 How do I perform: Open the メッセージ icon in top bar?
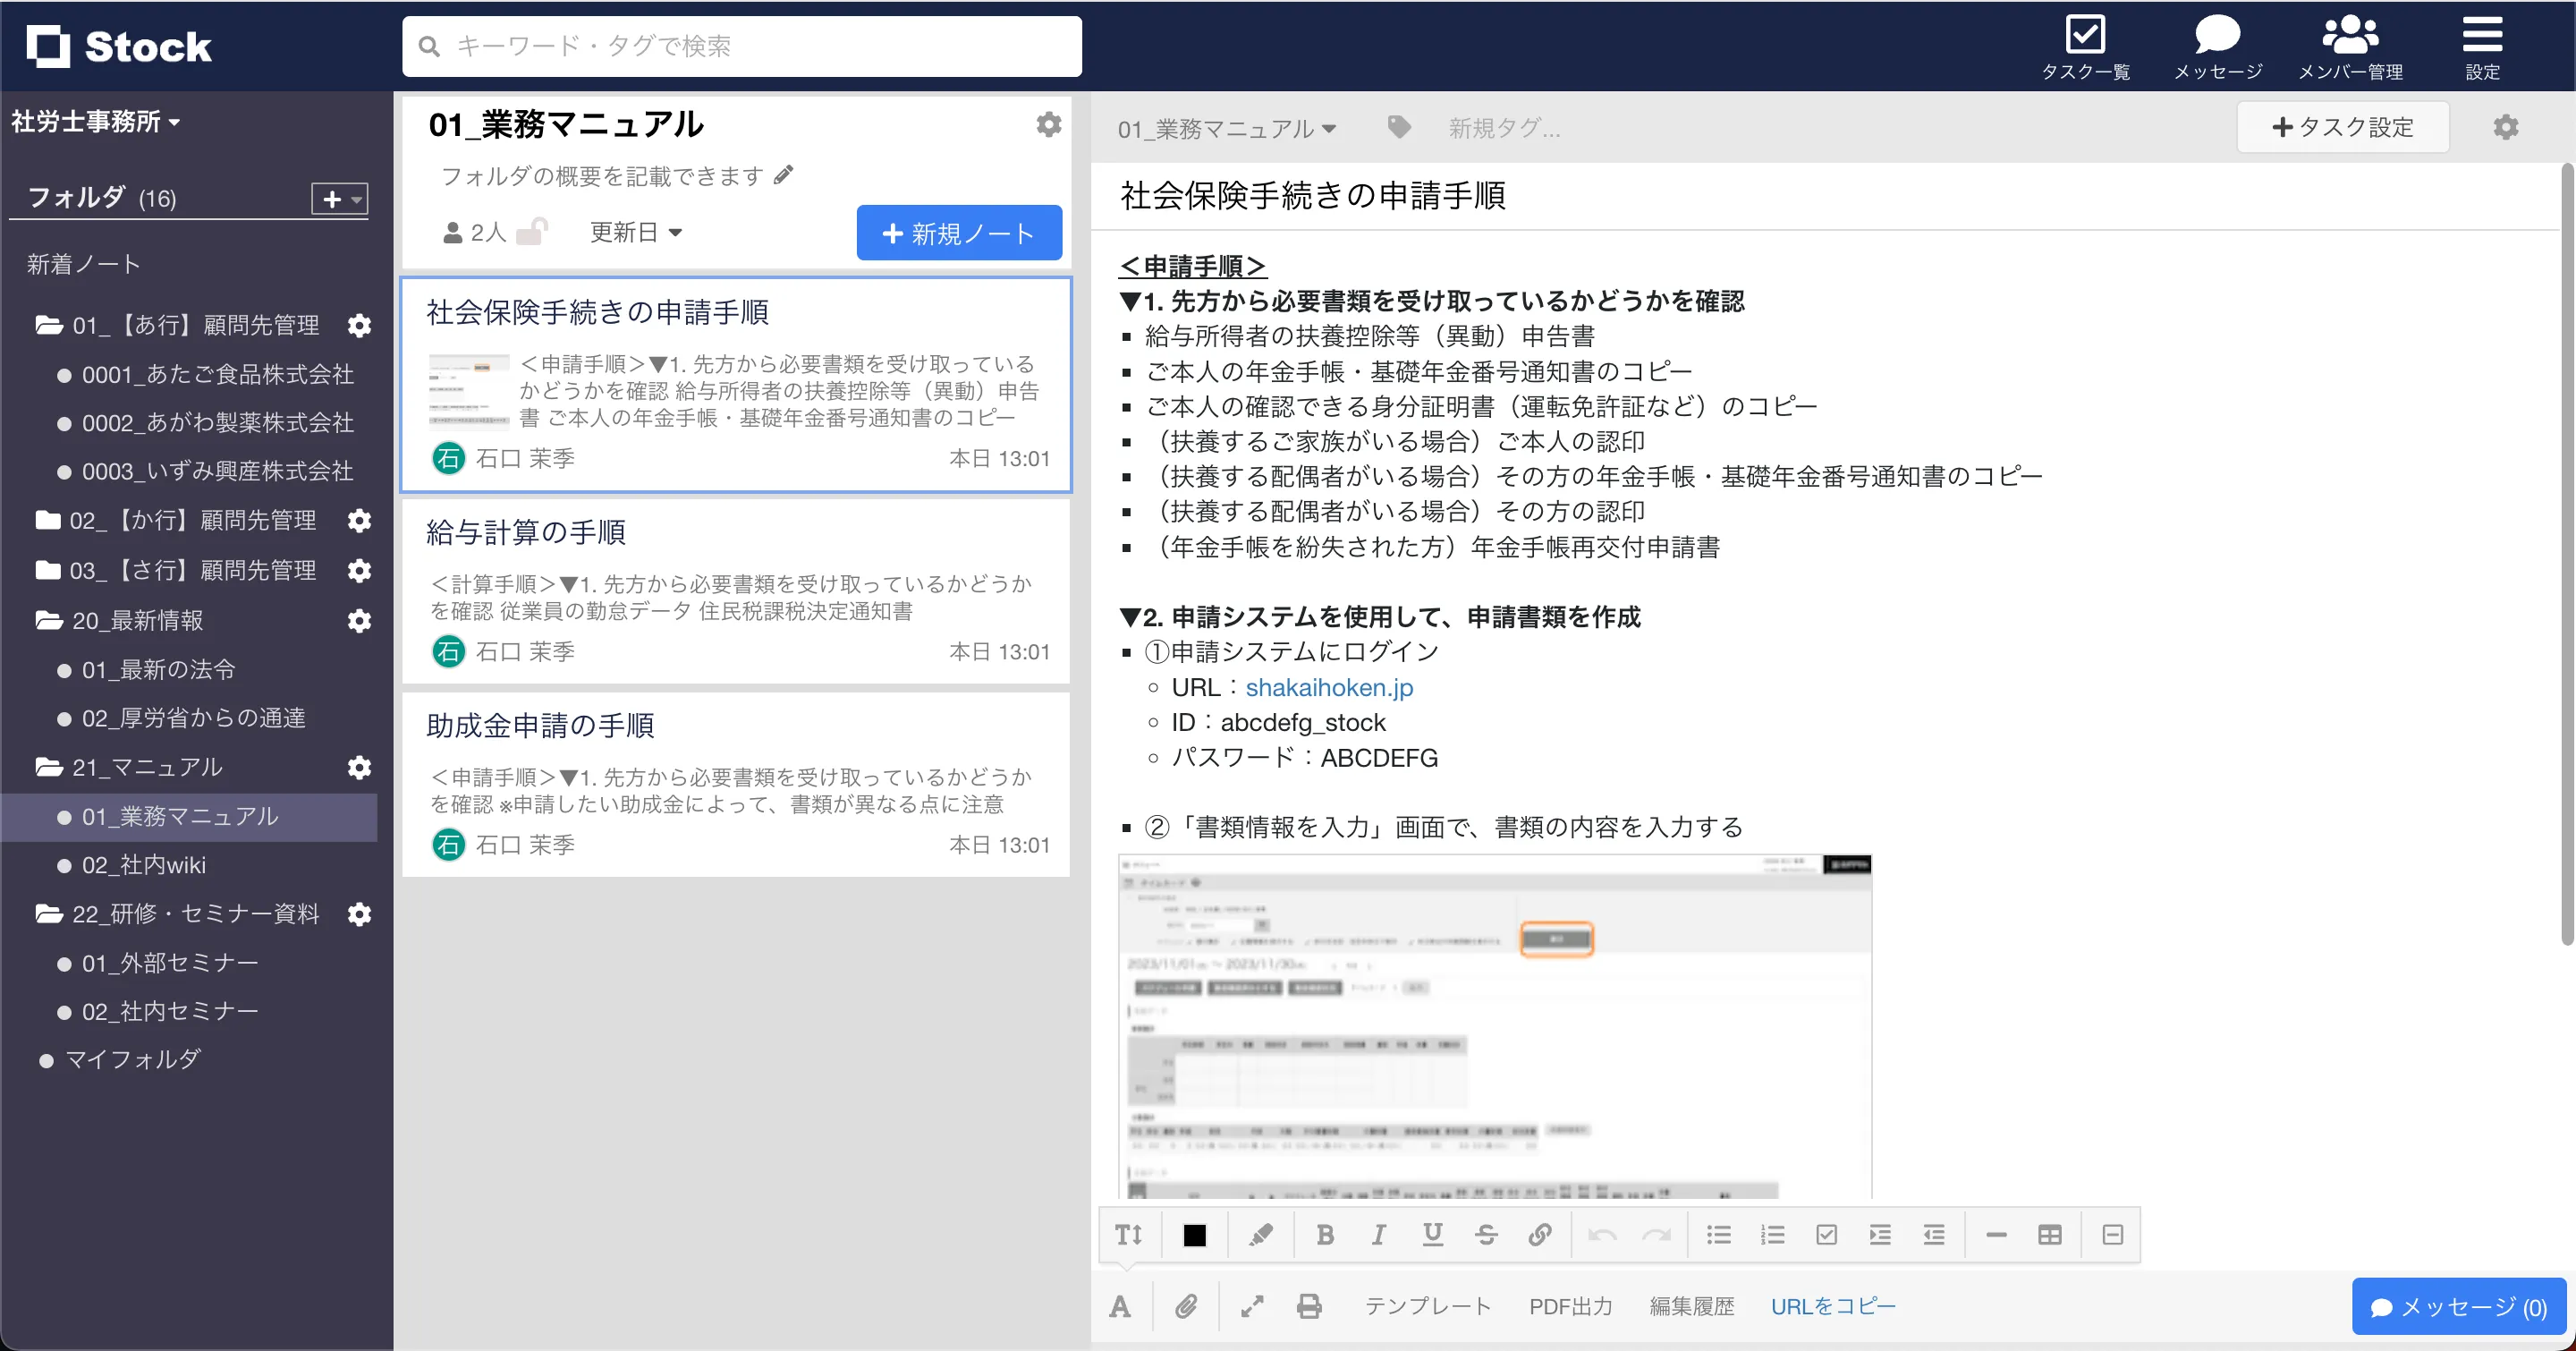(x=2218, y=38)
